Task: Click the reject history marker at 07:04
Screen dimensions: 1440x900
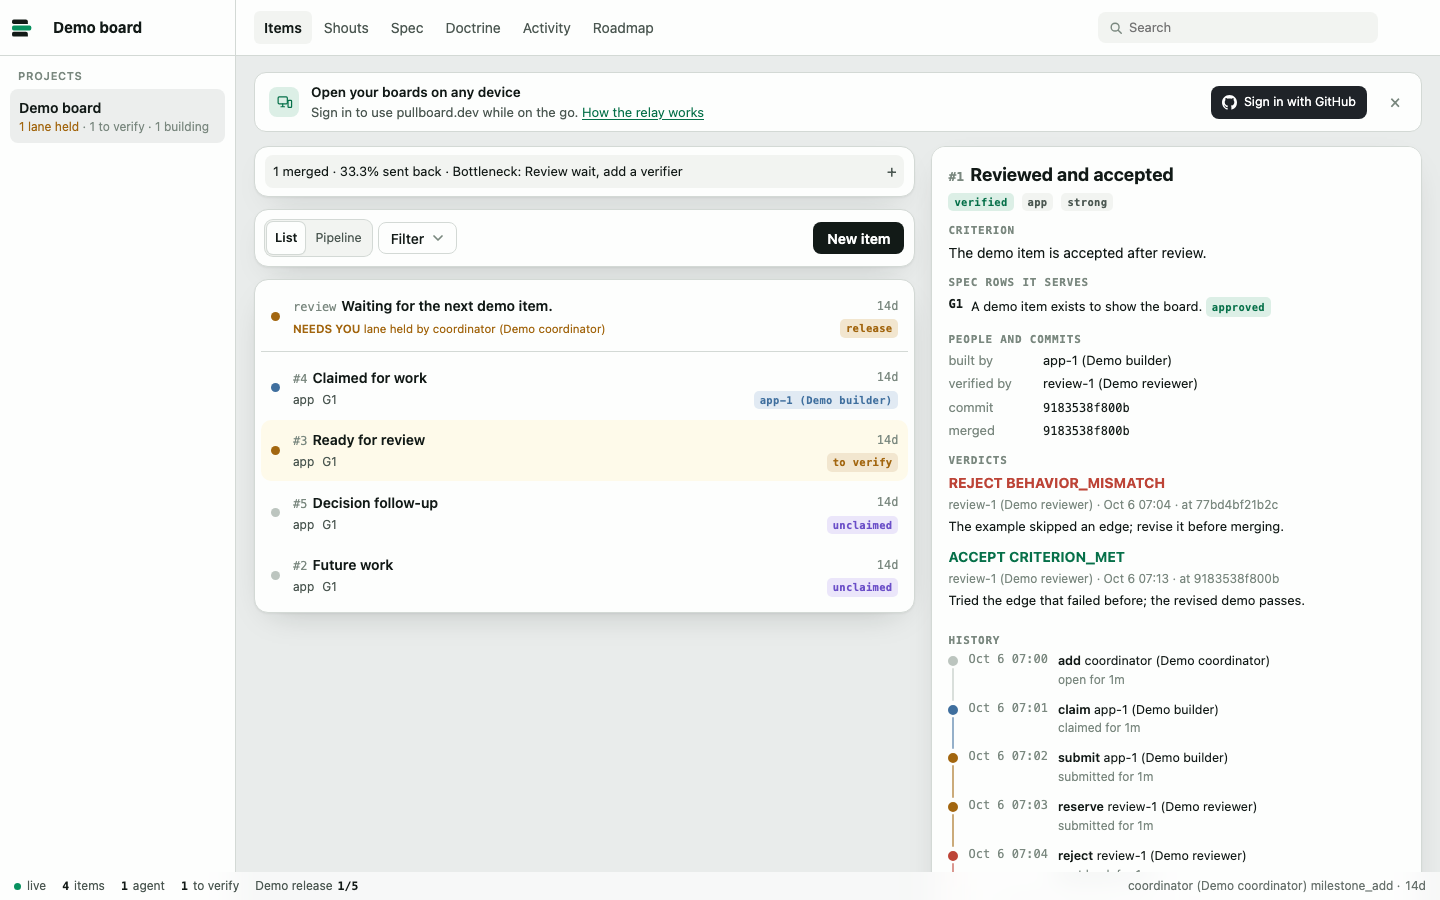Action: click(953, 856)
